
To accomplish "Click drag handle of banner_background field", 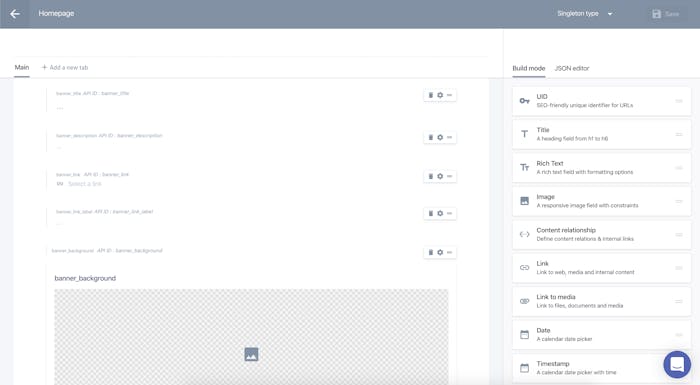I will point(450,252).
